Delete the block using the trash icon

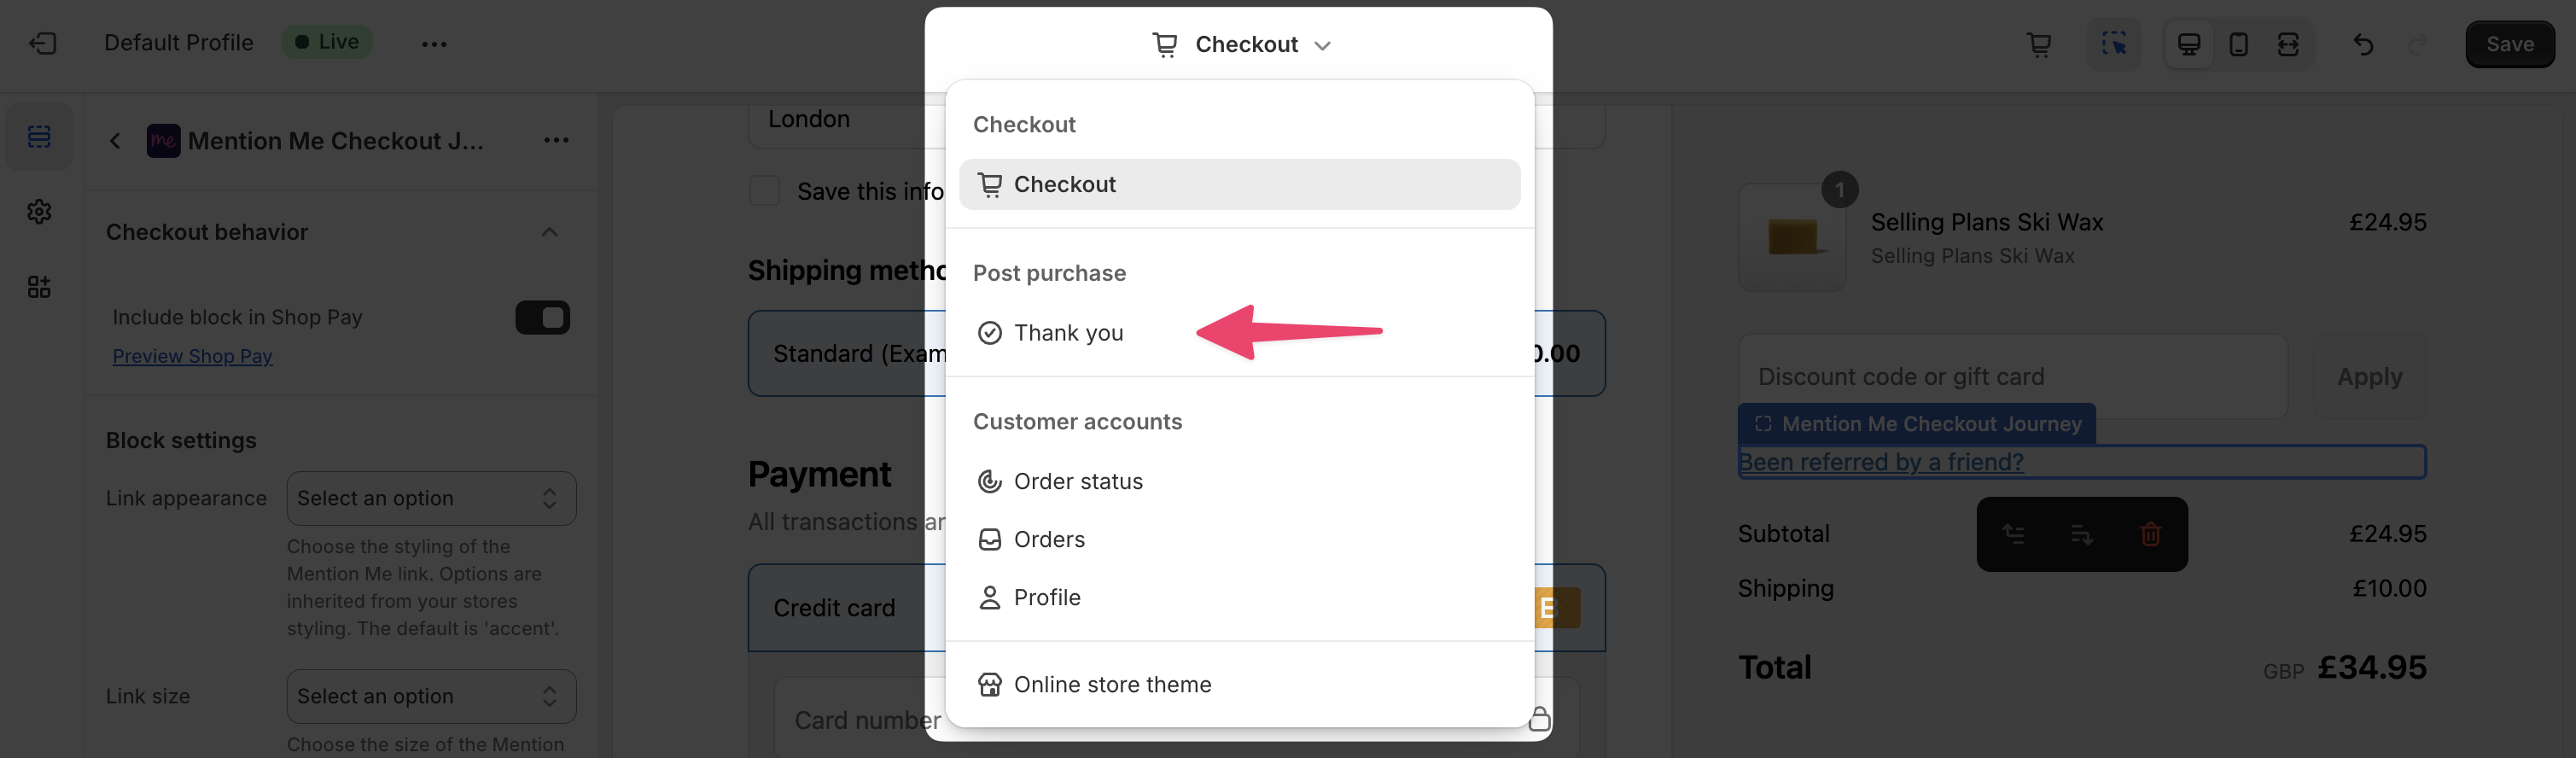tap(2150, 534)
